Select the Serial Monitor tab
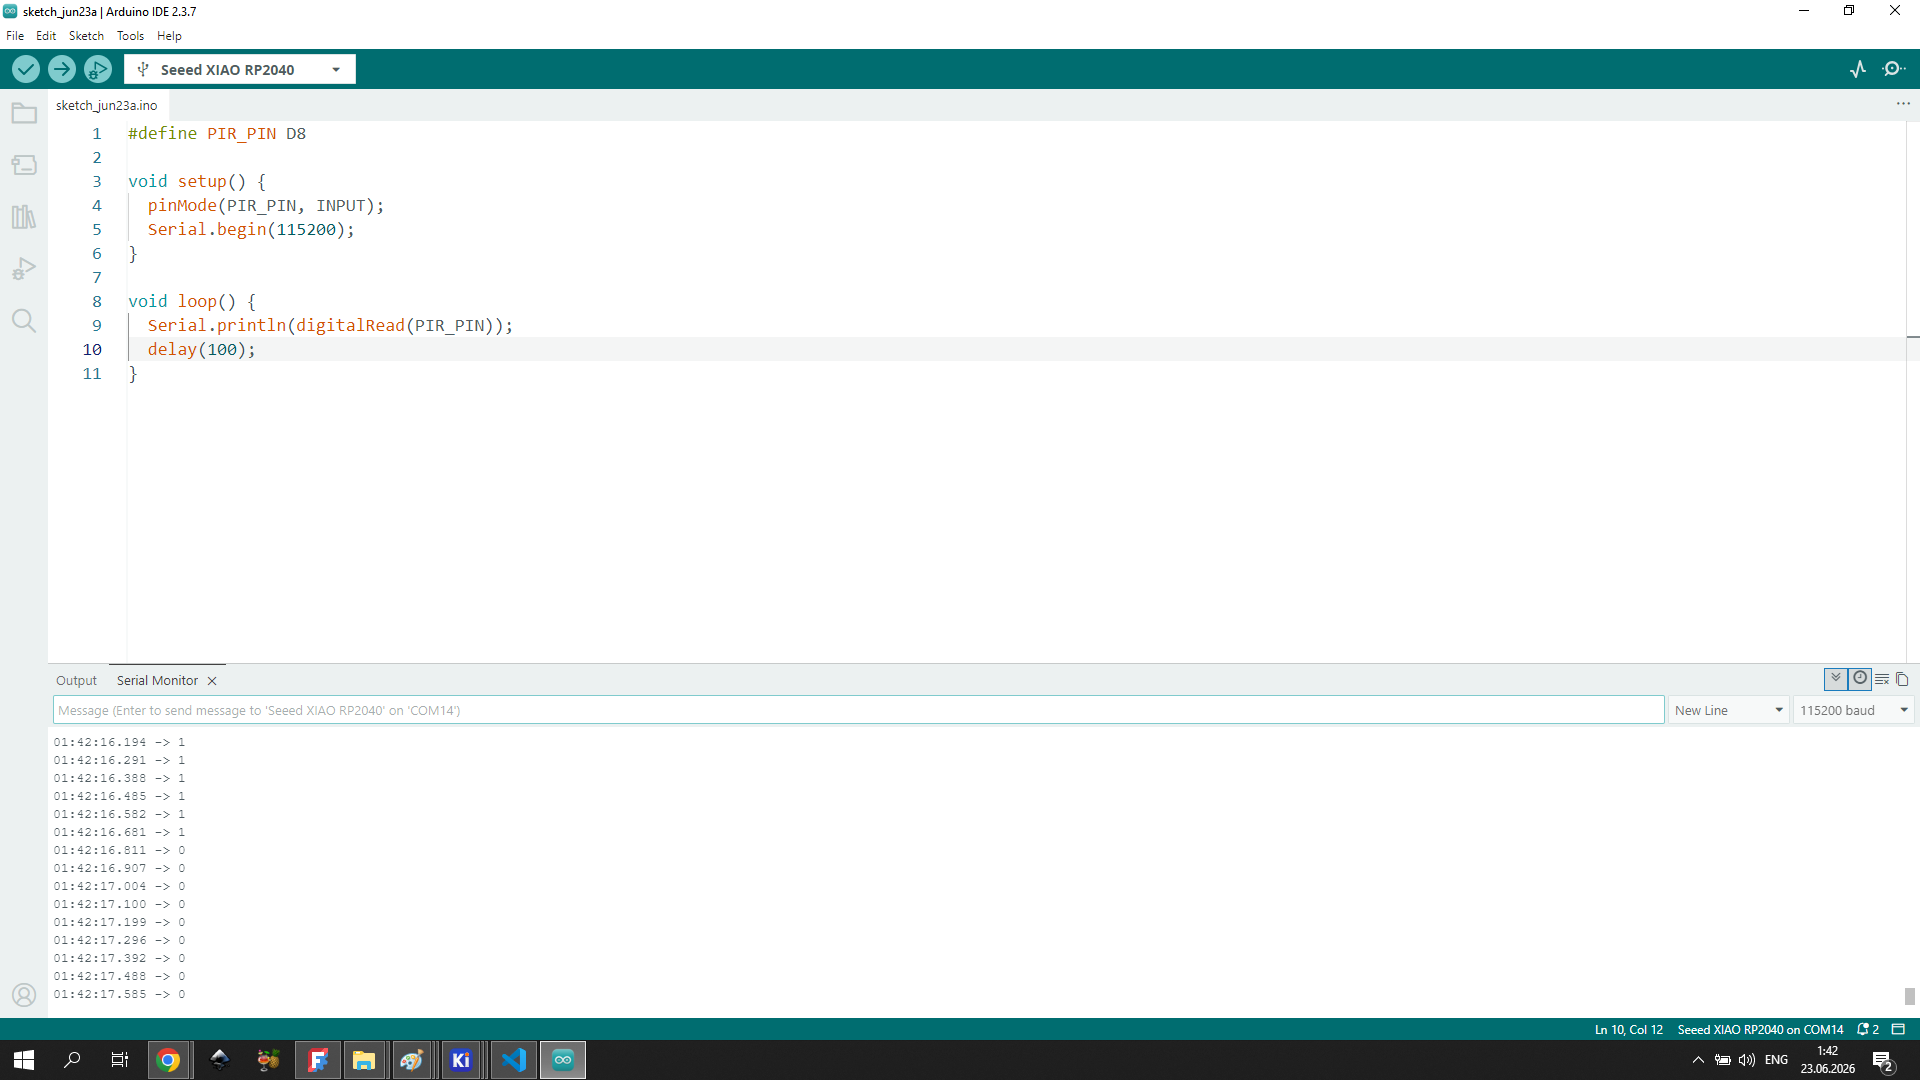This screenshot has height=1080, width=1920. pyautogui.click(x=157, y=681)
